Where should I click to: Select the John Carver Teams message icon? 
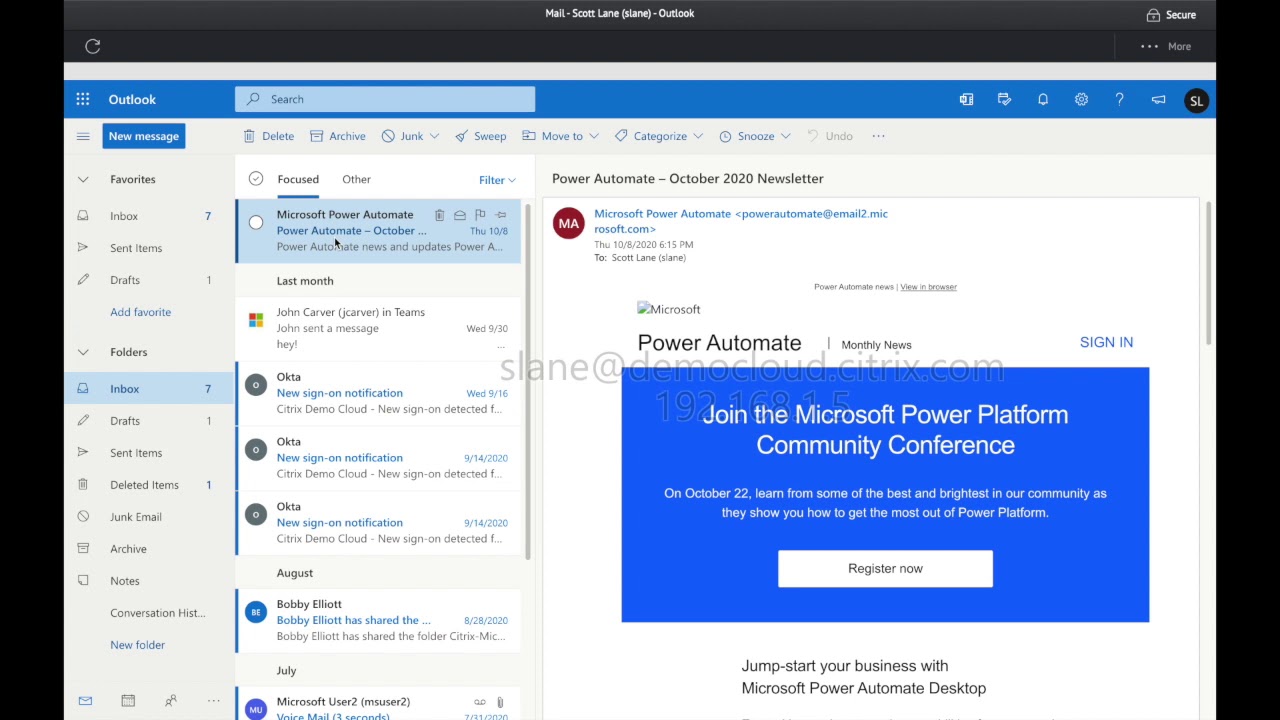256,320
